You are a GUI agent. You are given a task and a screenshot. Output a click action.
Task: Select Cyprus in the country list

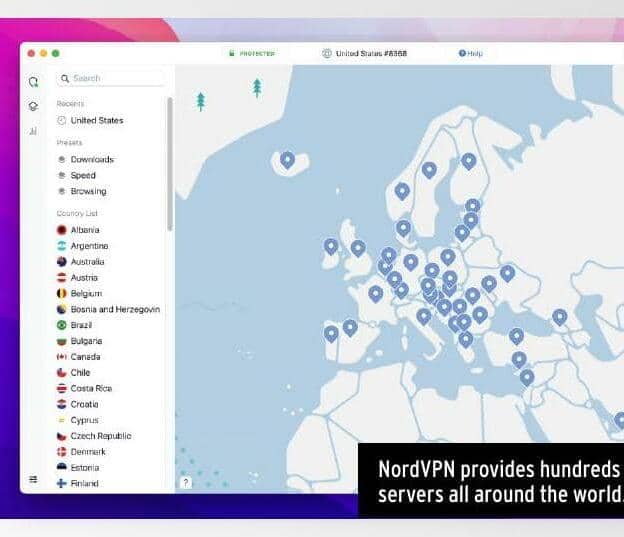(78, 420)
